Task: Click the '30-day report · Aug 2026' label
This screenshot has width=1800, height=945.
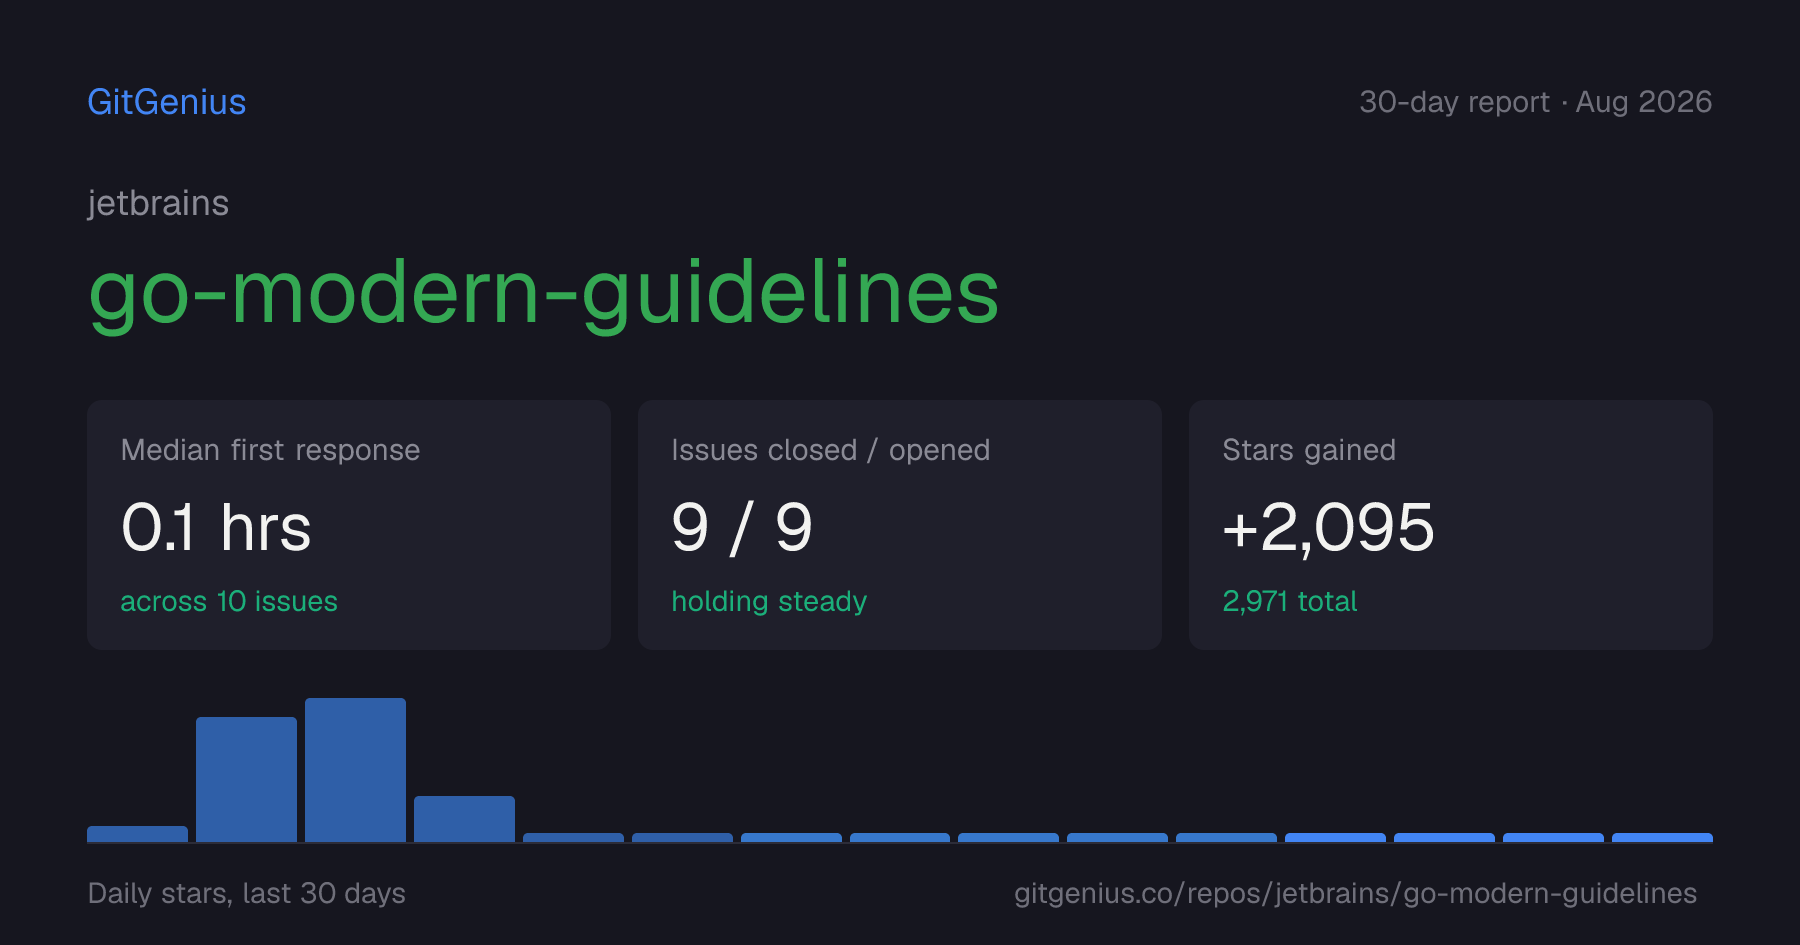Action: point(1535,102)
